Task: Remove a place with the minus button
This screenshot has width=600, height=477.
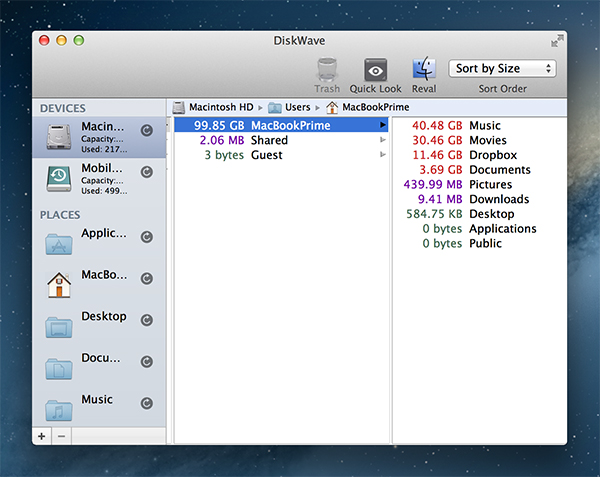Action: pos(62,436)
